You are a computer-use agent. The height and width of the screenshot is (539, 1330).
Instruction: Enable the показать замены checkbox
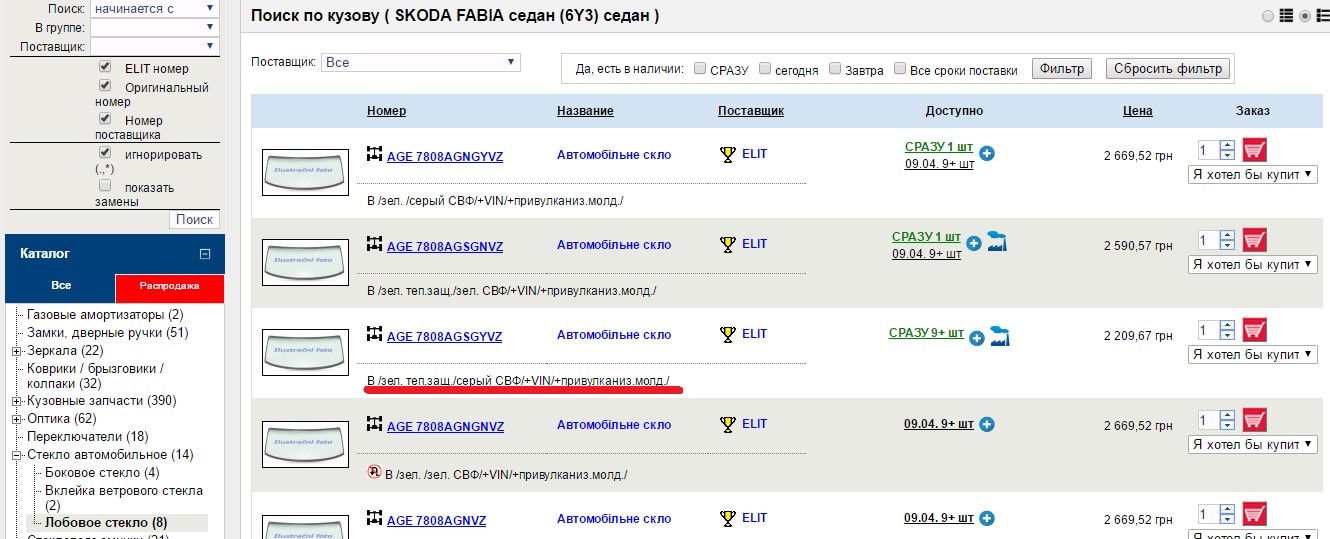(x=104, y=186)
